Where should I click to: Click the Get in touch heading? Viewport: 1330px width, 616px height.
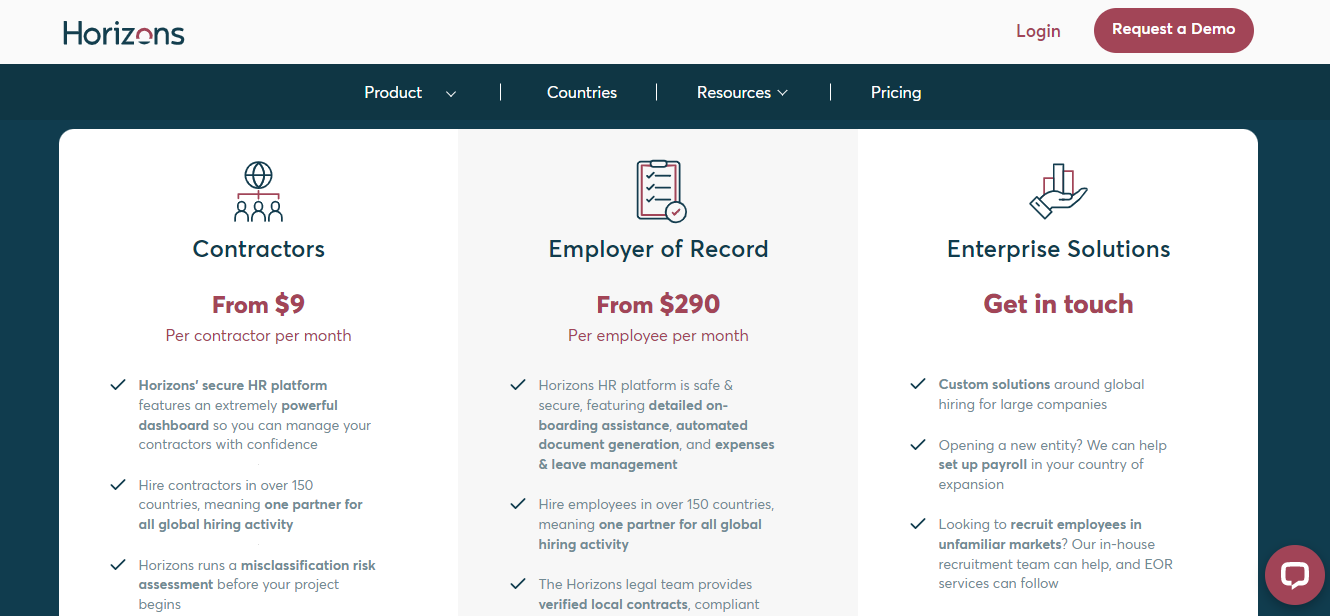[1058, 304]
